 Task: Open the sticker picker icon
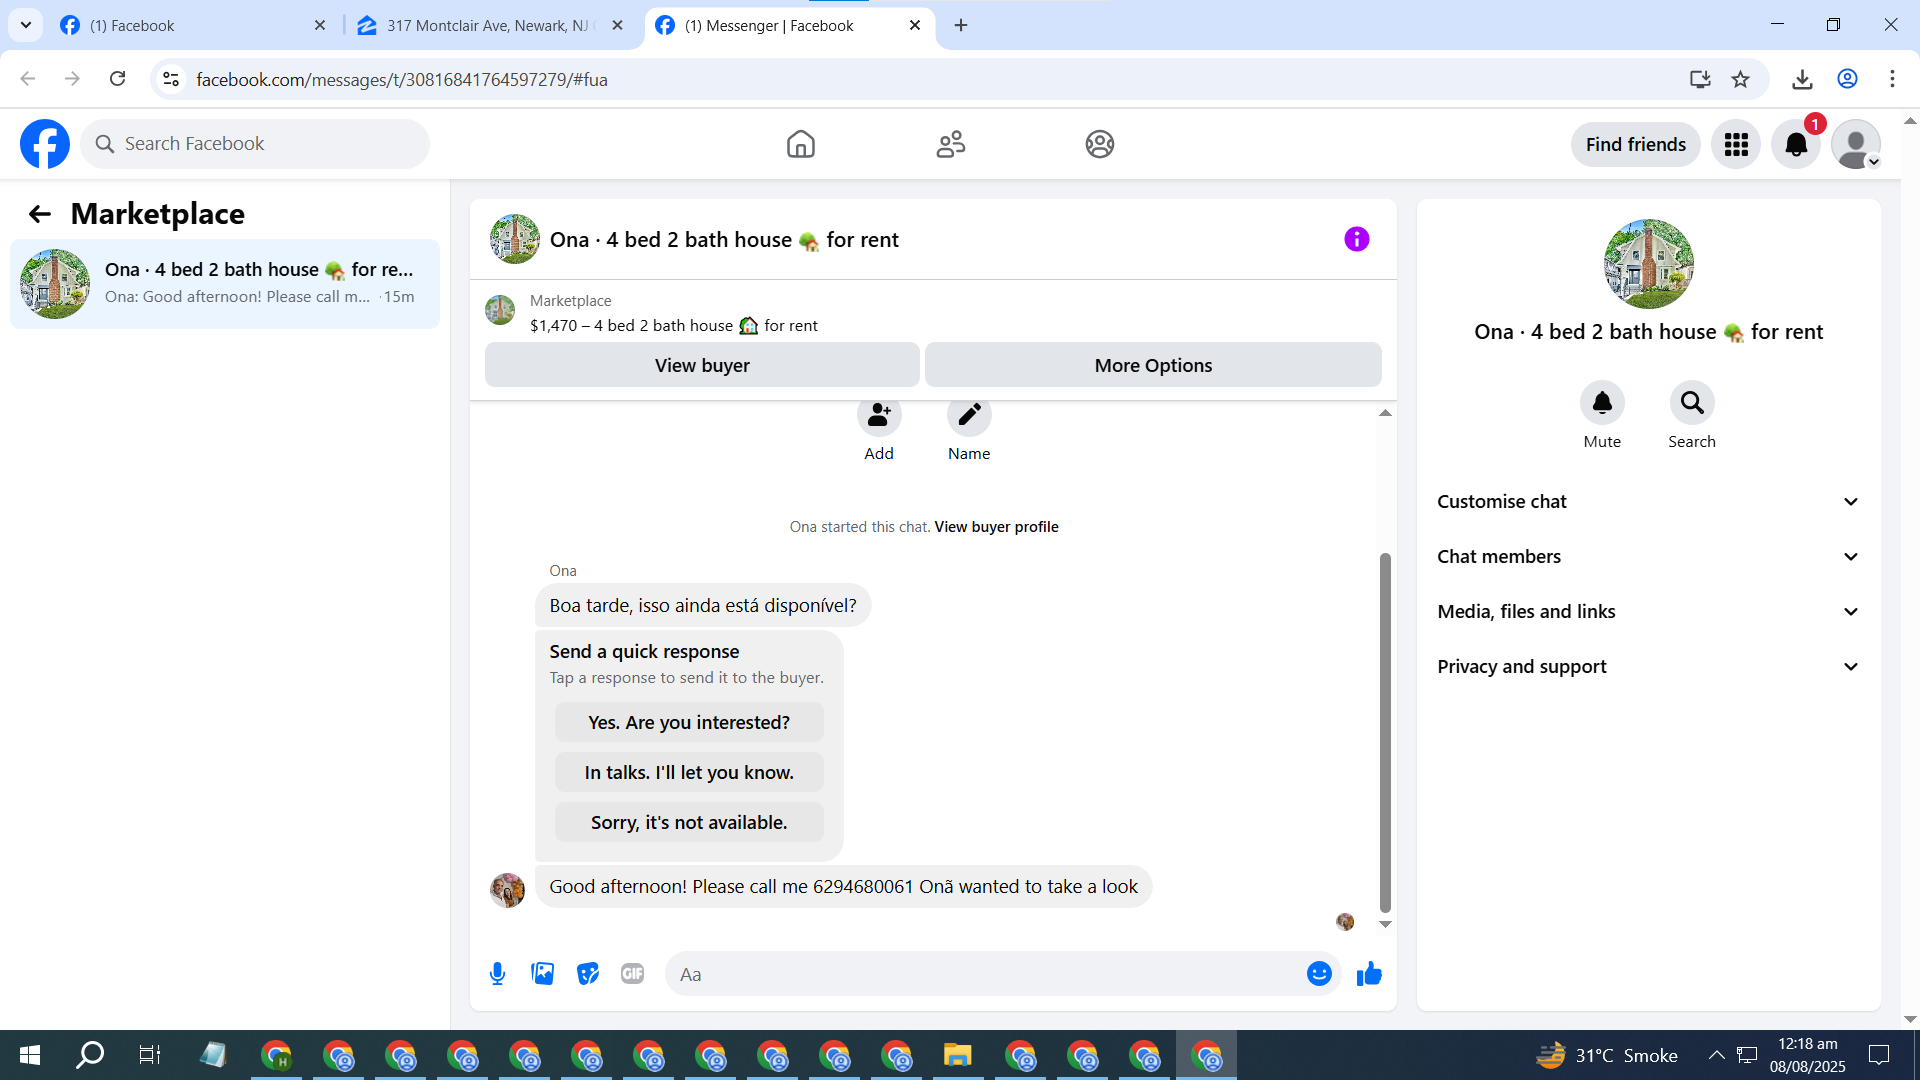coord(588,973)
